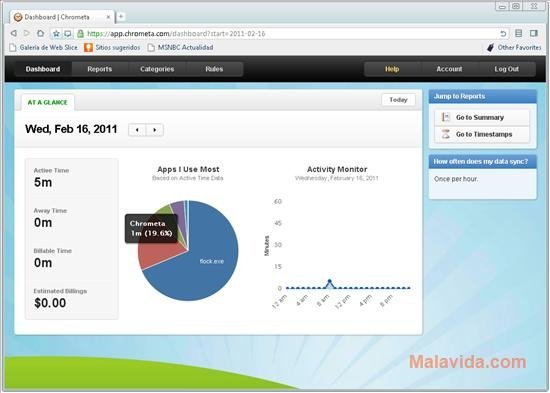
Task: Click the Dashboard tab favicon
Action: tap(18, 17)
